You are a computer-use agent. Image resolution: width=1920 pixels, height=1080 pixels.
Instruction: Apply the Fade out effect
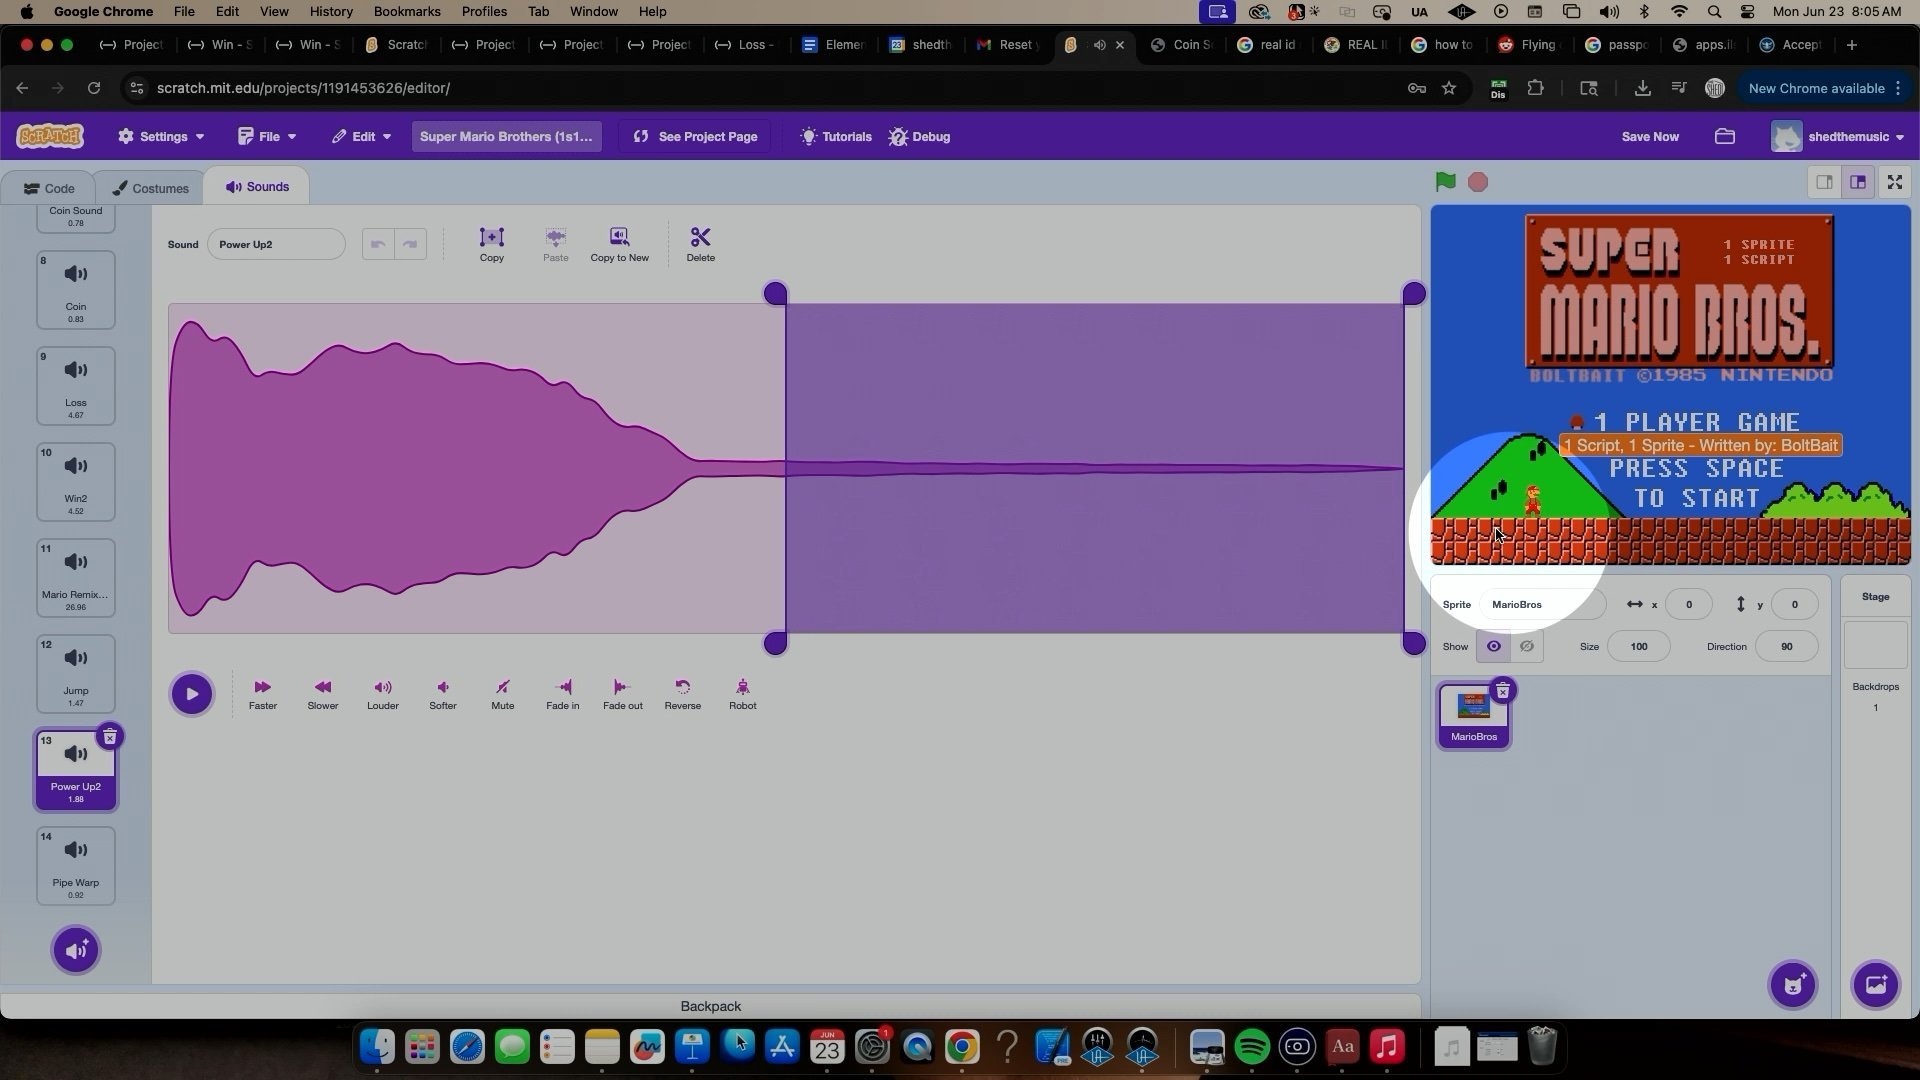(623, 694)
